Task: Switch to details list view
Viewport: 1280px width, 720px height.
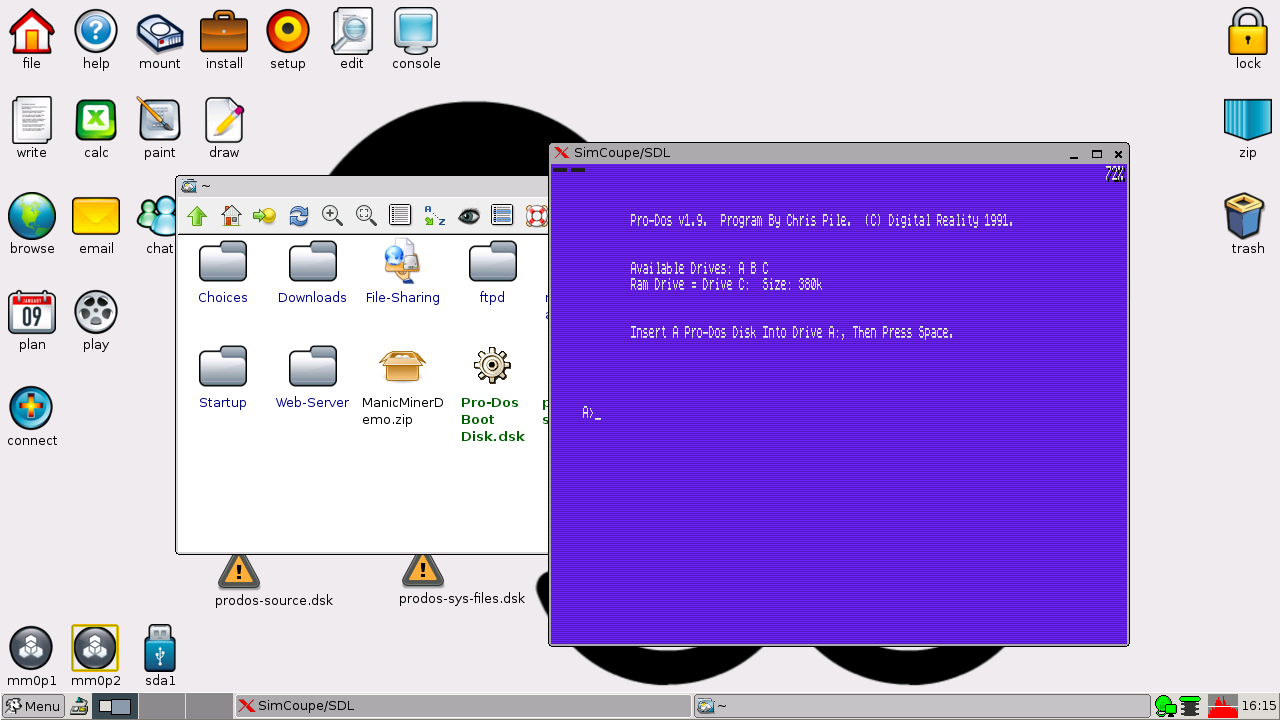Action: pyautogui.click(x=400, y=215)
